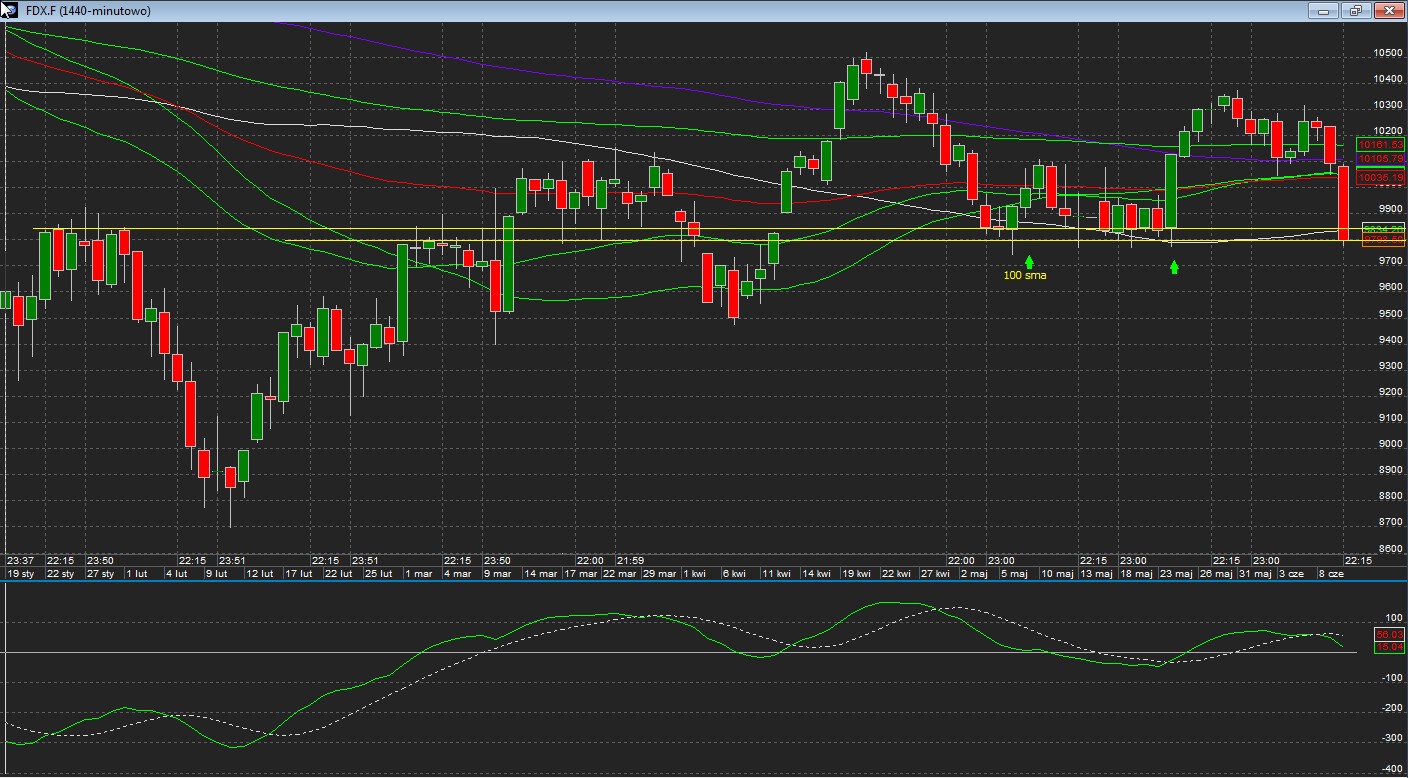1408x778 pixels.
Task: Click the FDX.F chart window icon
Action: pos(11,10)
